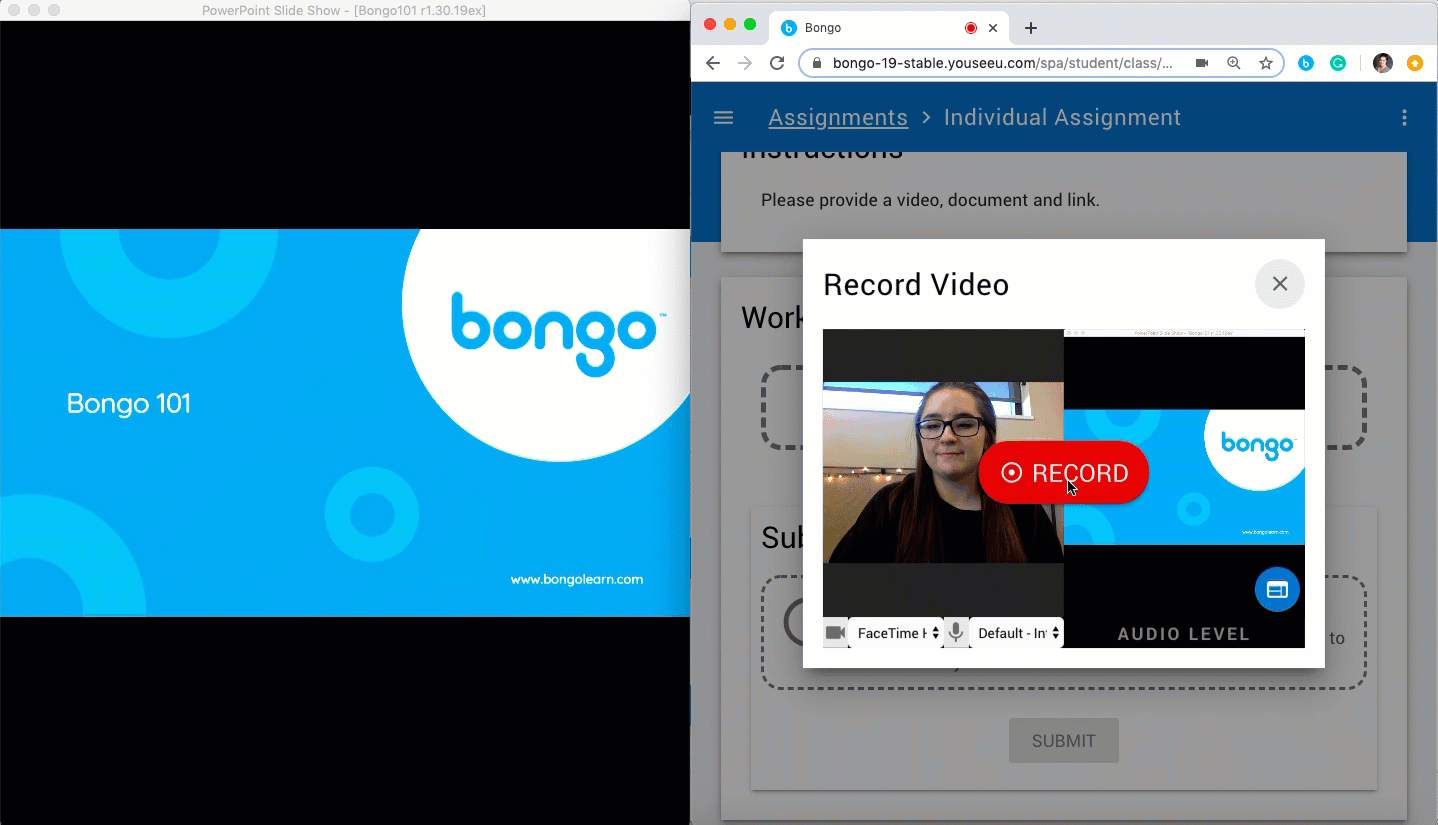Open the three-dot more options menu

point(1404,118)
